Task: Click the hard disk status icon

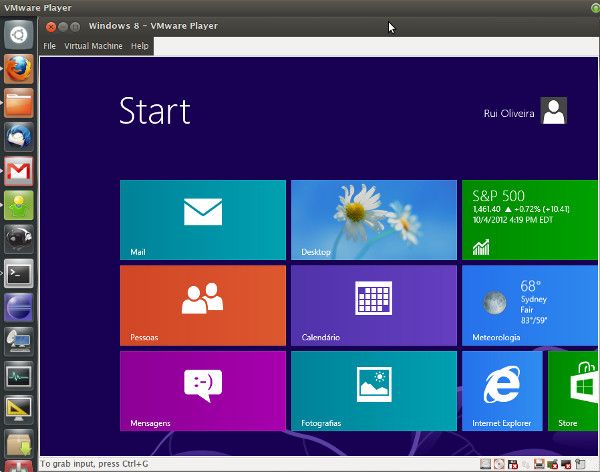Action: pos(485,464)
